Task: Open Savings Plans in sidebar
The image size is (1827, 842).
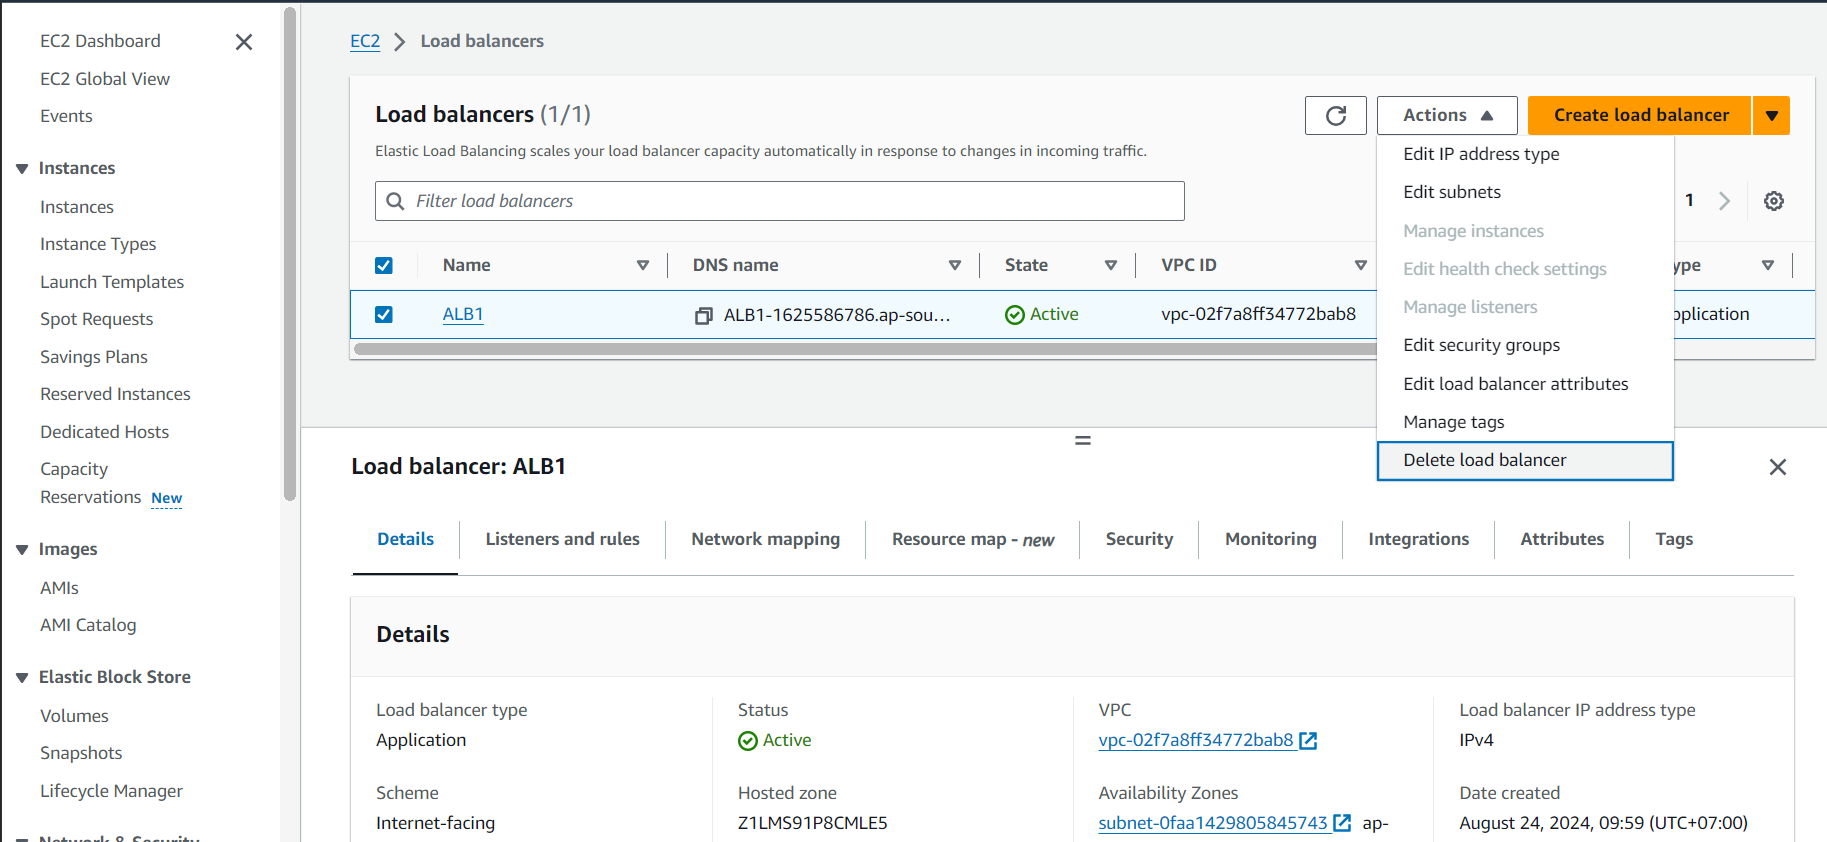Action: pyautogui.click(x=94, y=357)
